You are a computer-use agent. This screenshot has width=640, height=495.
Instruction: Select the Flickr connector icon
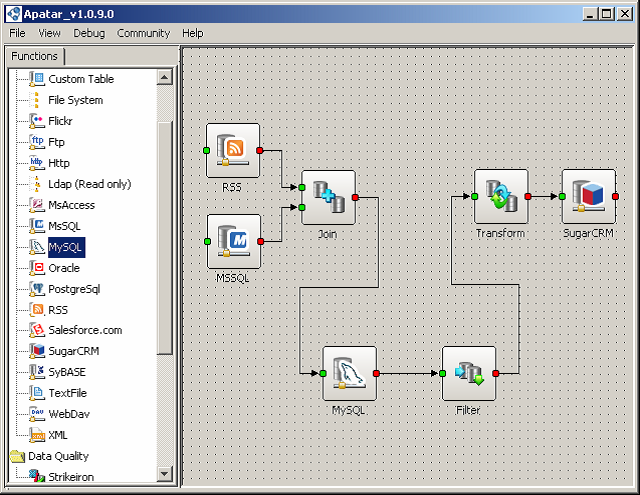pyautogui.click(x=37, y=121)
